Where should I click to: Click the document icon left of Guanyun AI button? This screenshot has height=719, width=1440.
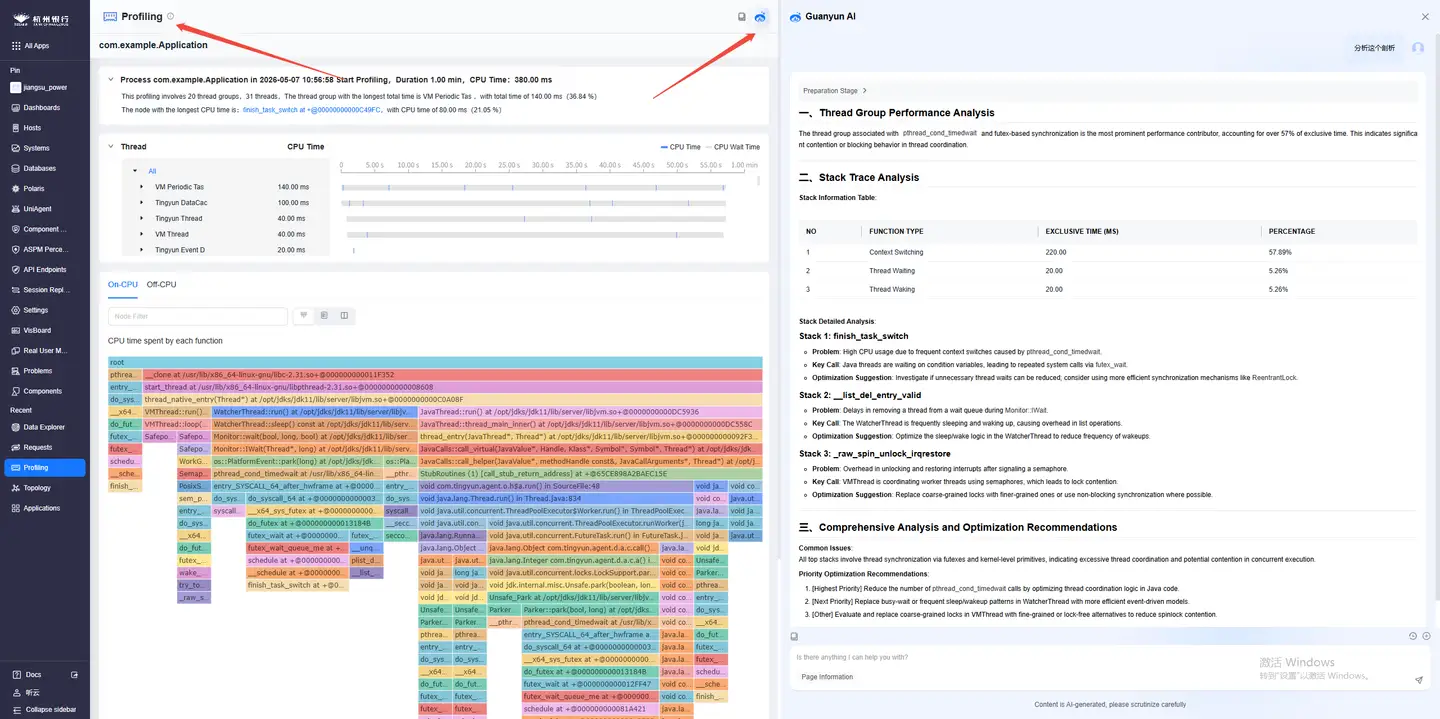[741, 17]
